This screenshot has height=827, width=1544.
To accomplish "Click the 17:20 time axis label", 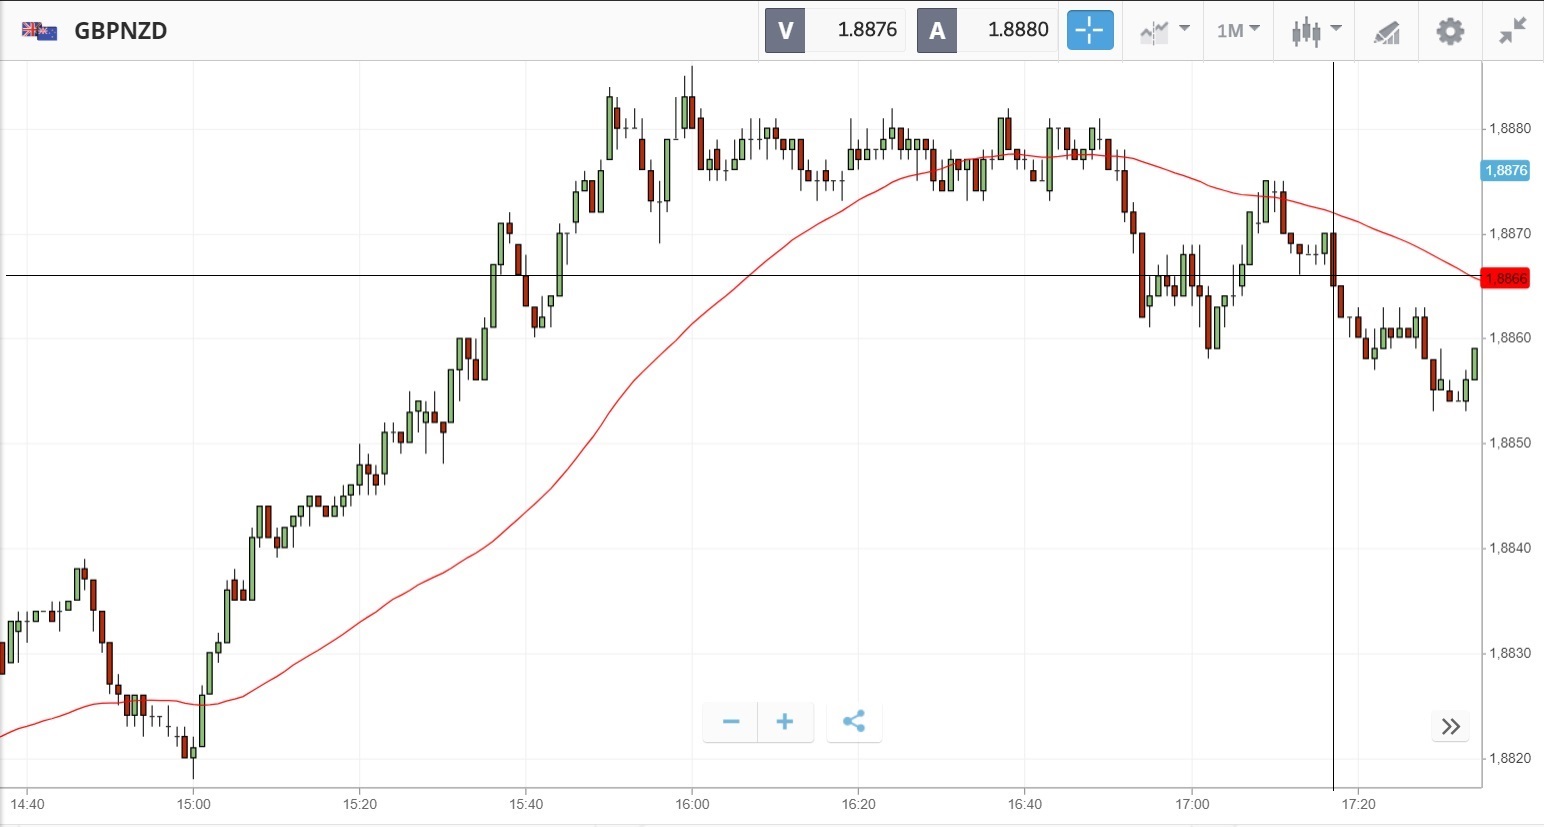I will 1358,804.
